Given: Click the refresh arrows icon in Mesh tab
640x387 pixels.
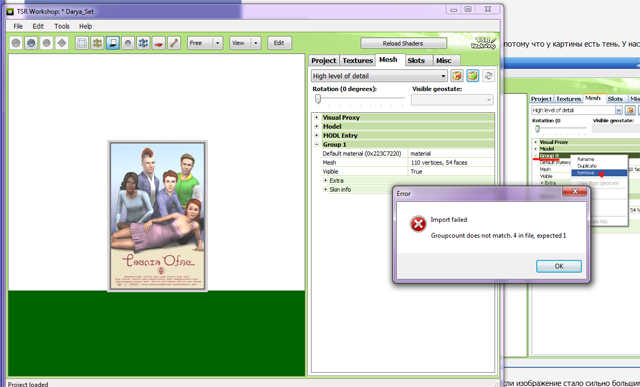Looking at the screenshot, I should 488,76.
